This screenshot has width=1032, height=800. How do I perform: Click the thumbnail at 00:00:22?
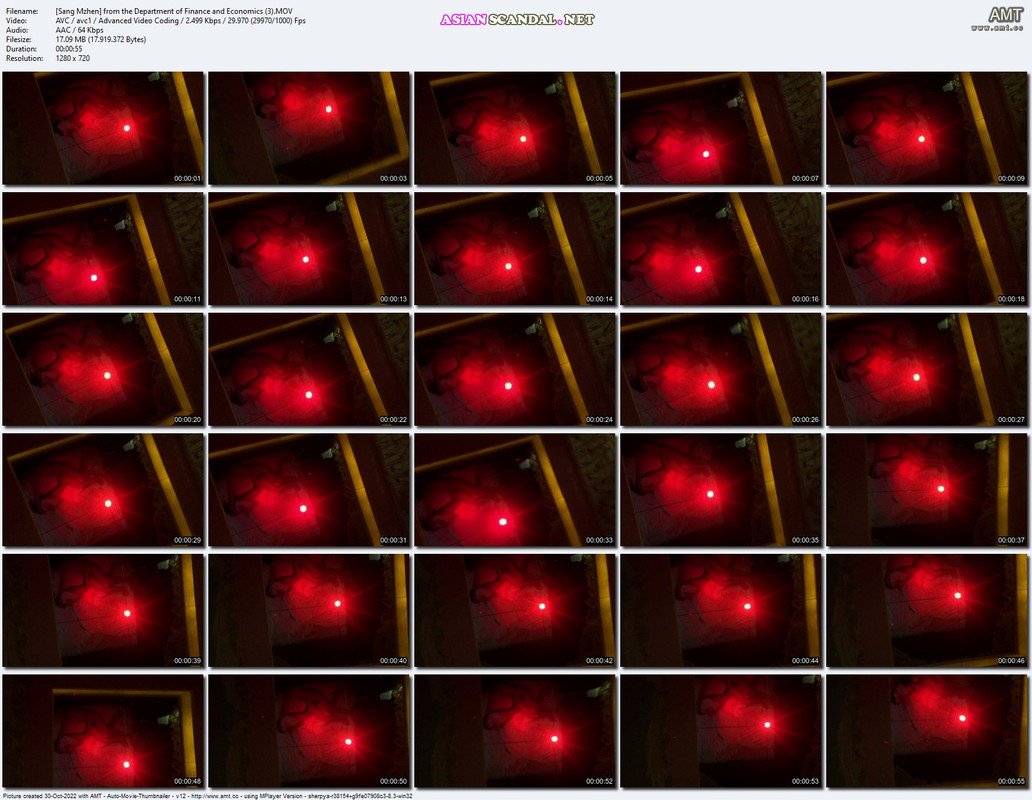point(309,369)
